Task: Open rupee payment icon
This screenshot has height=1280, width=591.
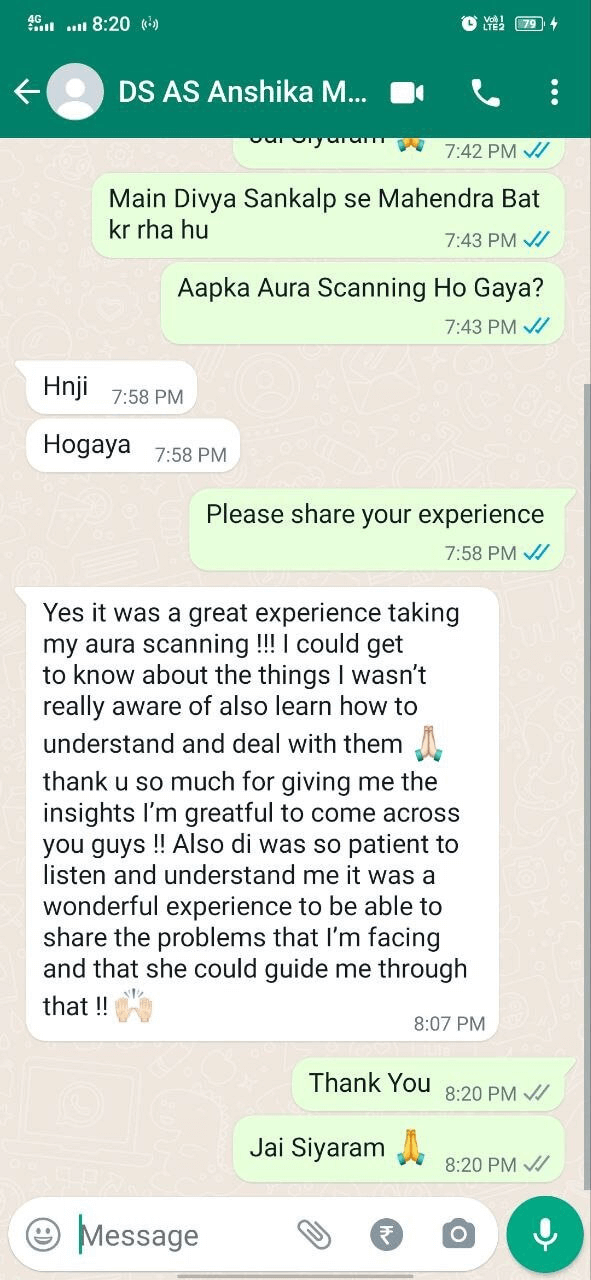Action: pos(386,1235)
